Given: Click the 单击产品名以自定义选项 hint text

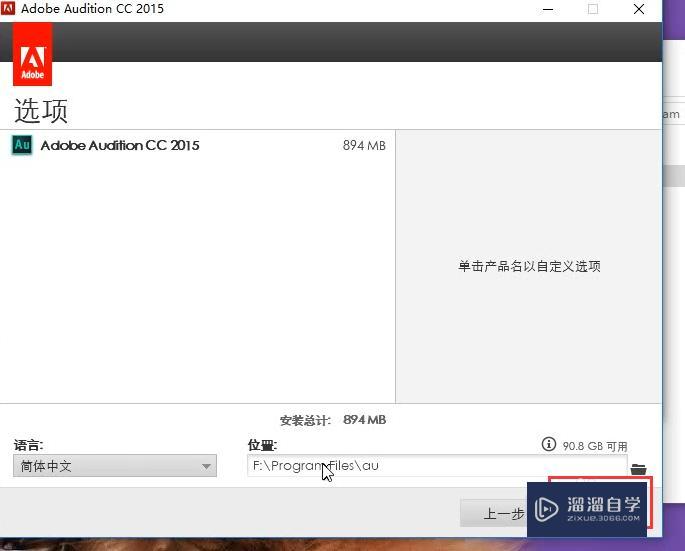Looking at the screenshot, I should pyautogui.click(x=529, y=266).
